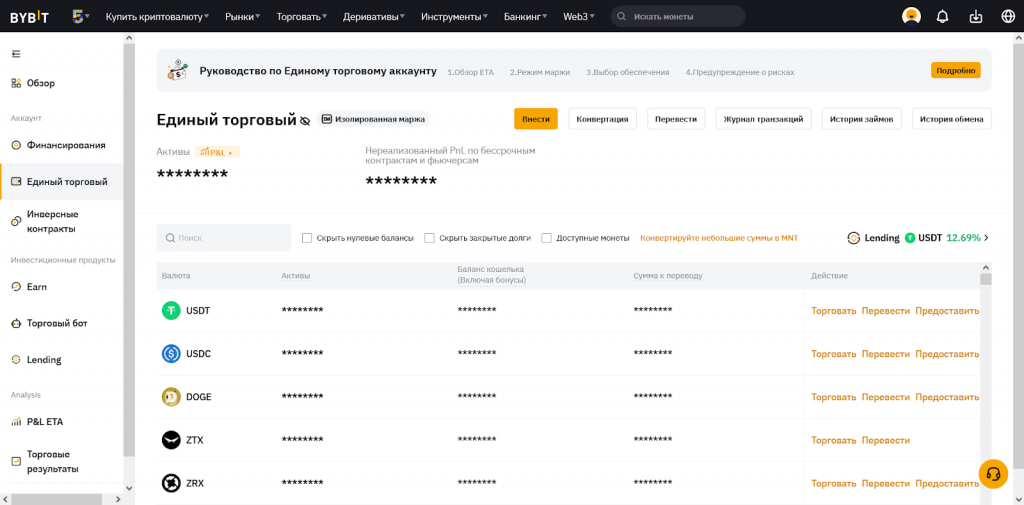1024x505 pixels.
Task: Enable 'Скрыть нулевые балансы' checkbox
Action: 307,238
